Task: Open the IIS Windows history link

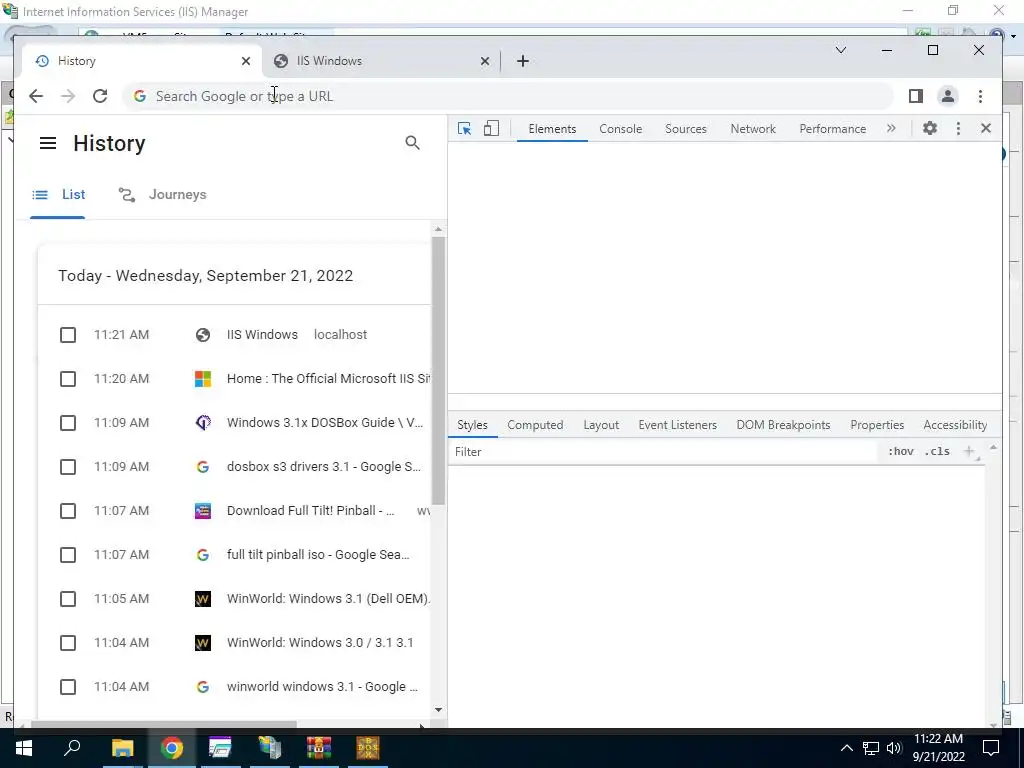Action: click(262, 334)
